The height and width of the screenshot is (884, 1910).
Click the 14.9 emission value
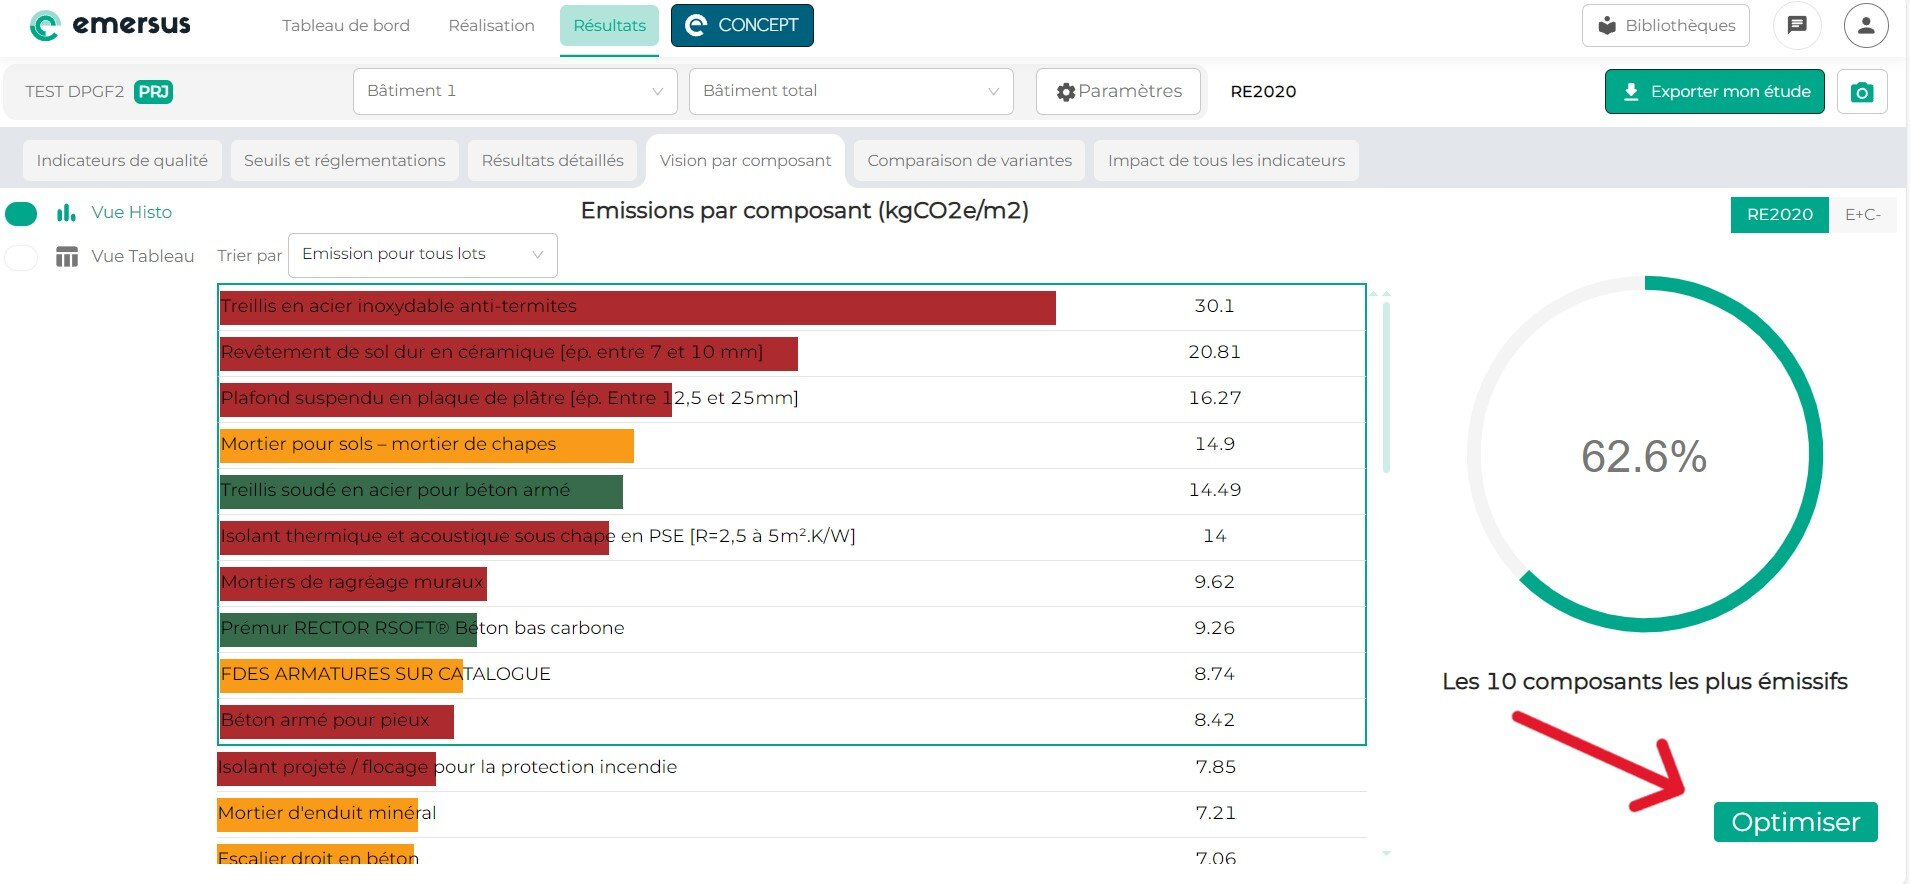pos(1214,445)
